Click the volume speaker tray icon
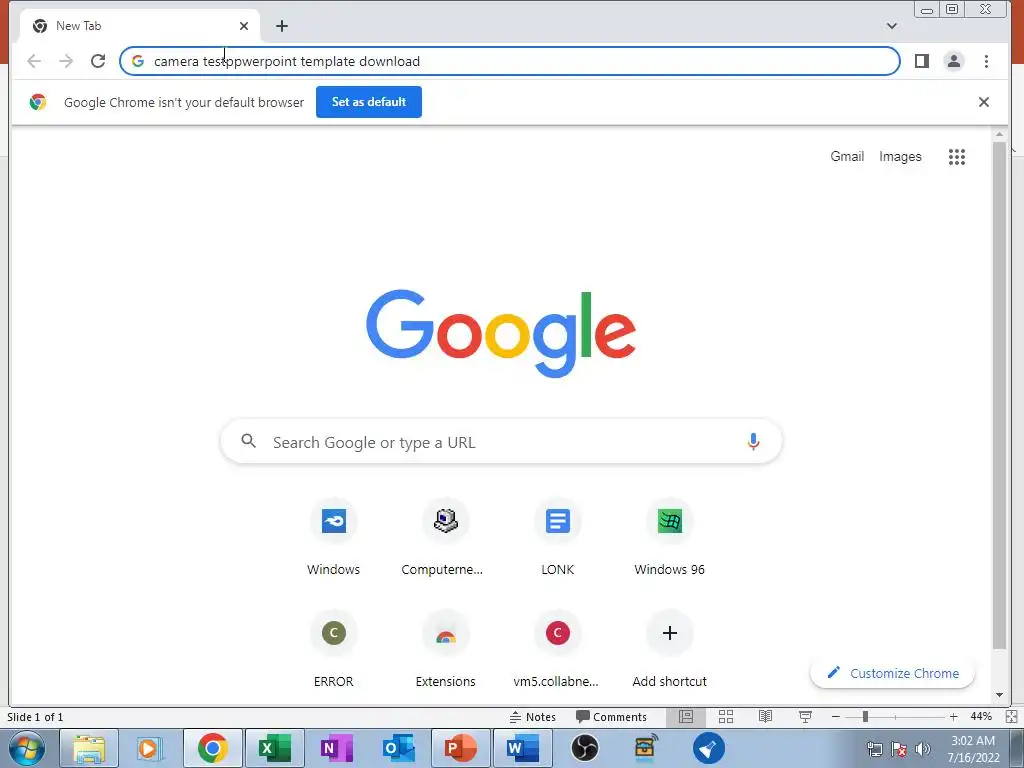Image resolution: width=1024 pixels, height=768 pixels. (x=923, y=749)
